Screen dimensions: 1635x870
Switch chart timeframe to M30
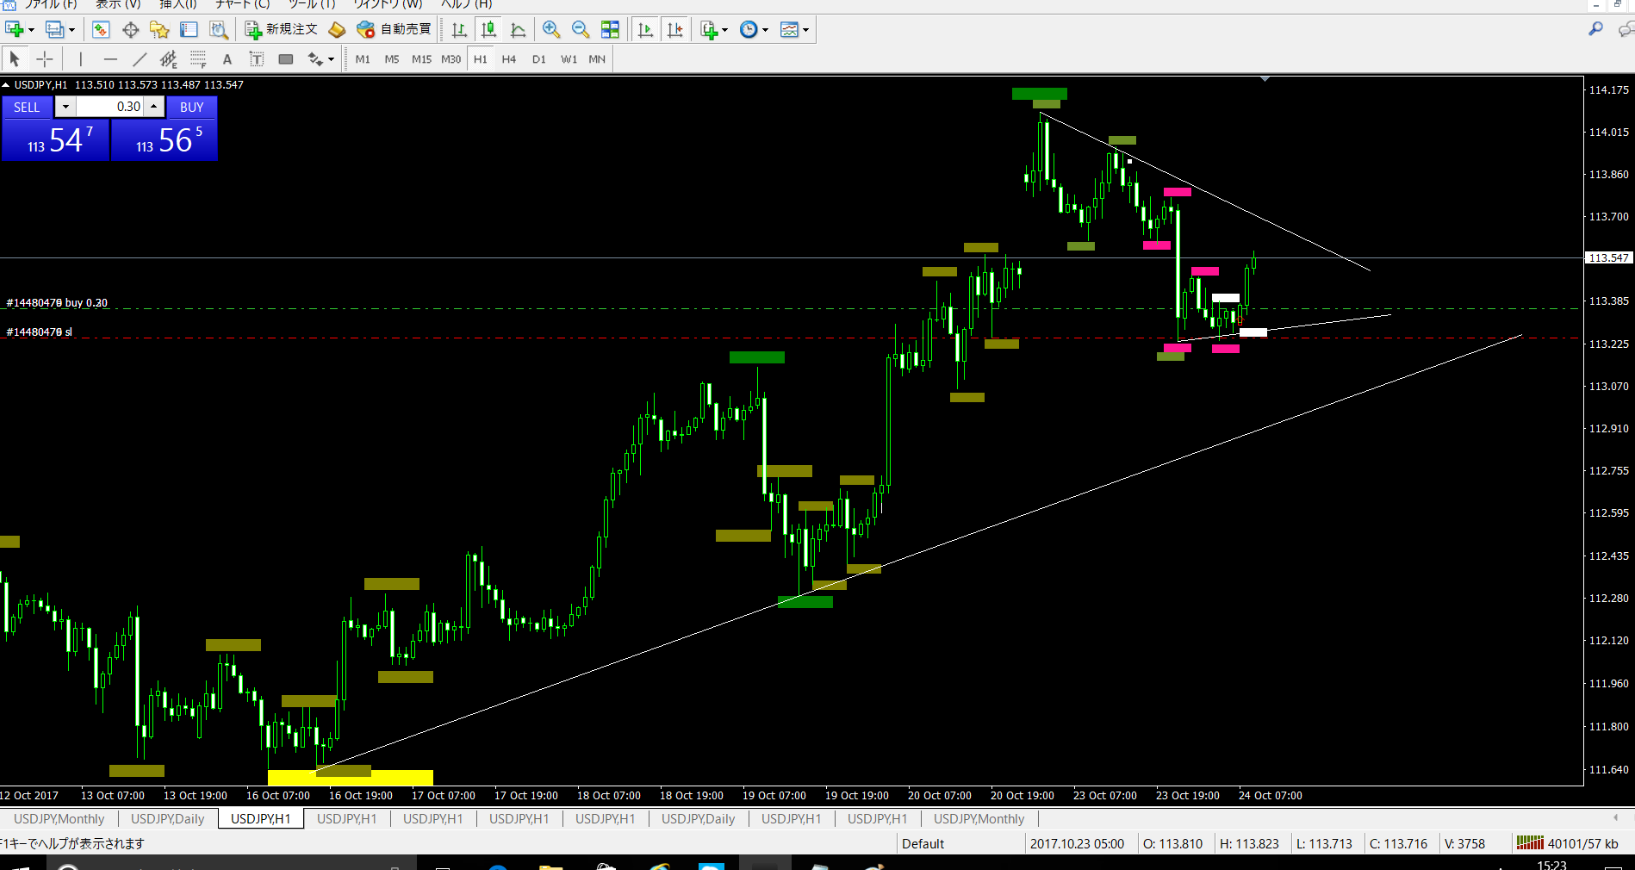[451, 59]
